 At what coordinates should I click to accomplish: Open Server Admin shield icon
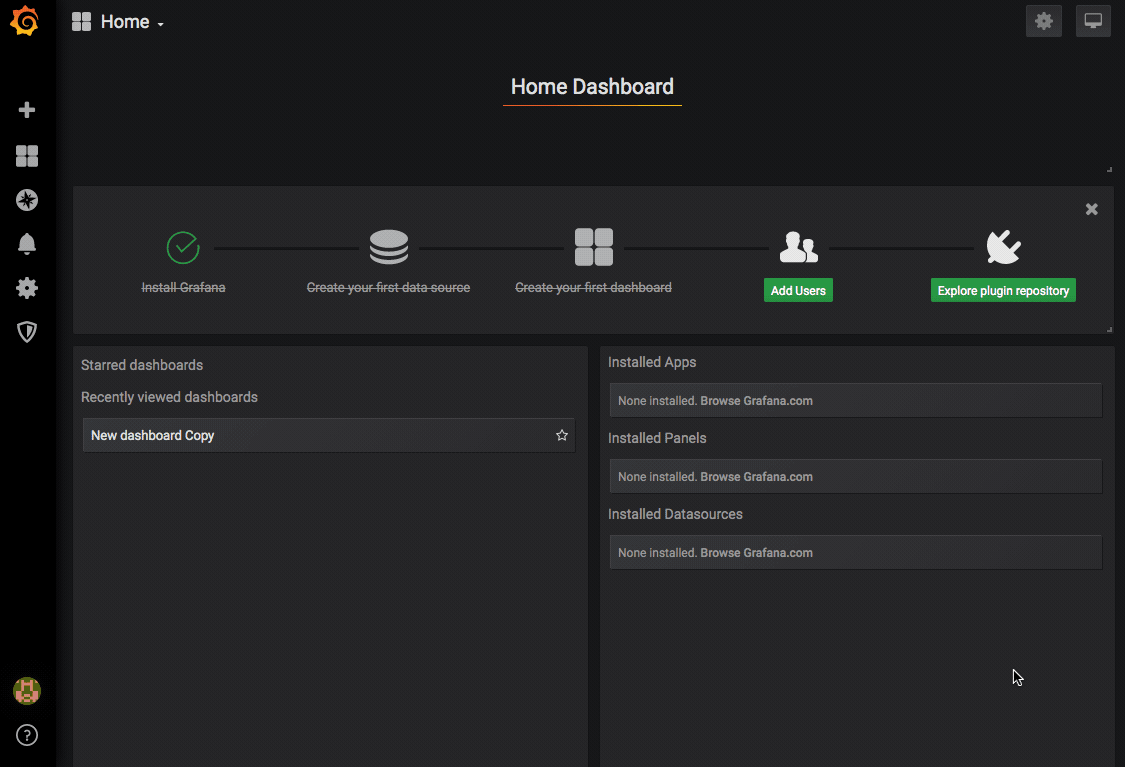27,331
